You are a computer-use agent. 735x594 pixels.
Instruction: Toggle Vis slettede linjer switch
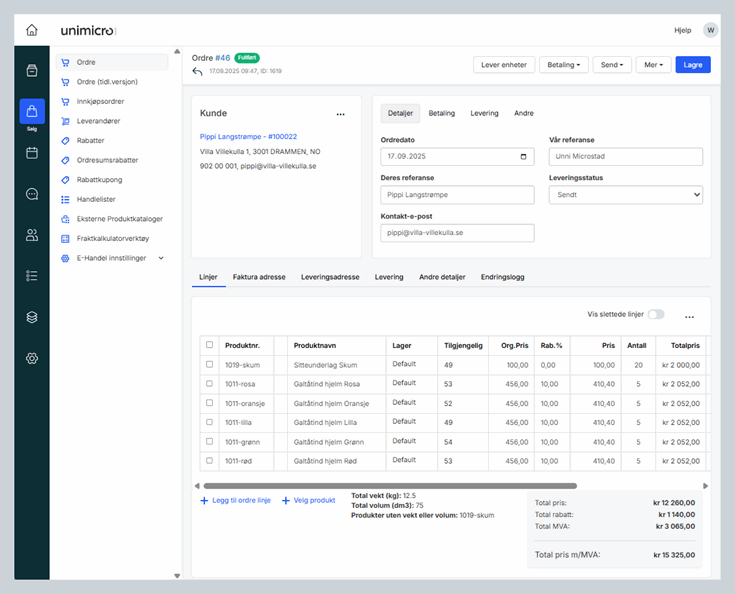(655, 314)
